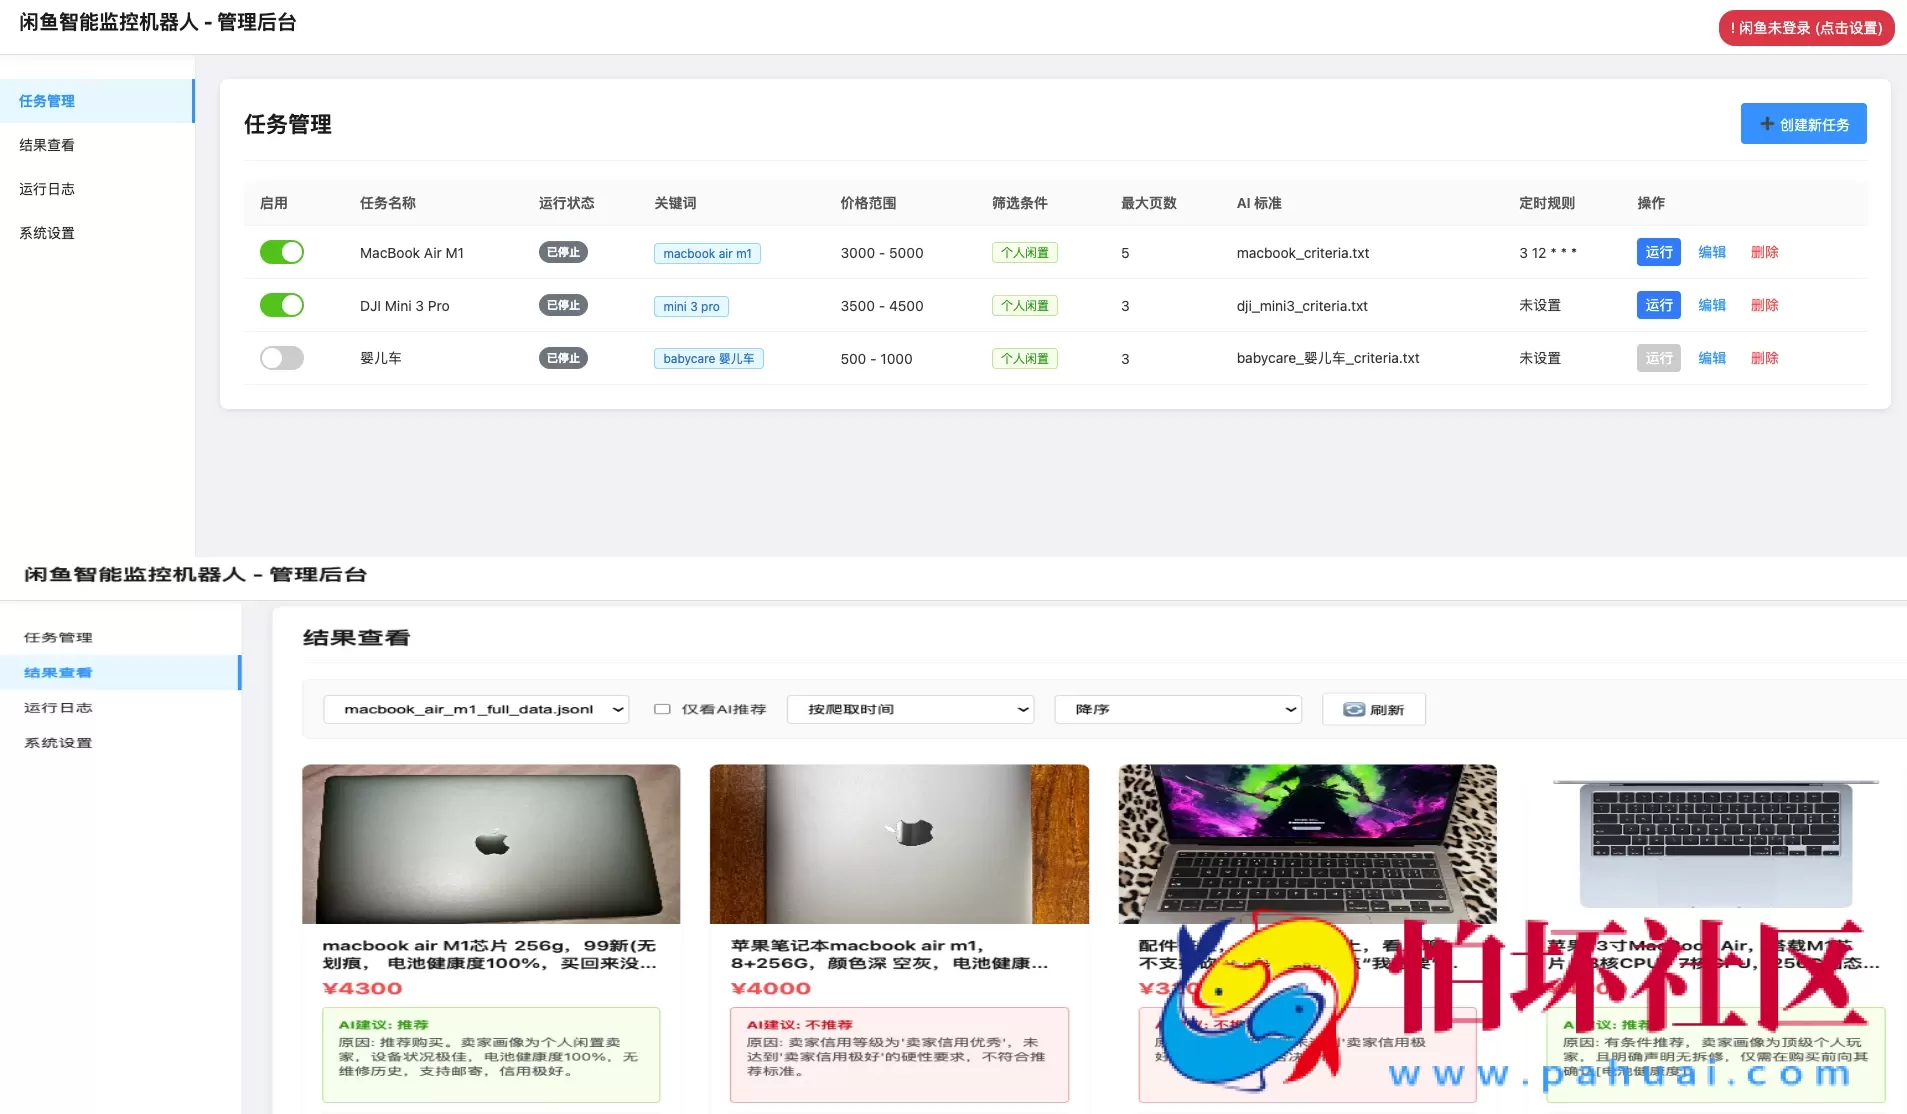Open the first MacBook listing thumbnail
Screen dimensions: 1907x1114
491,843
